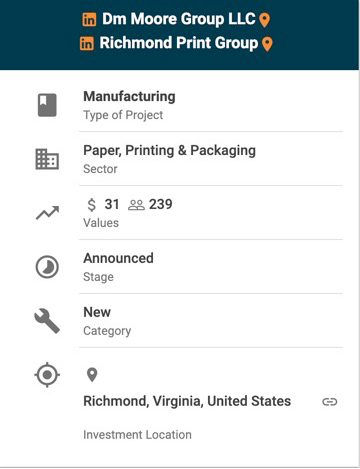Image resolution: width=360 pixels, height=469 pixels.
Task: Click the trending arrow icon for Values
Action: [47, 213]
